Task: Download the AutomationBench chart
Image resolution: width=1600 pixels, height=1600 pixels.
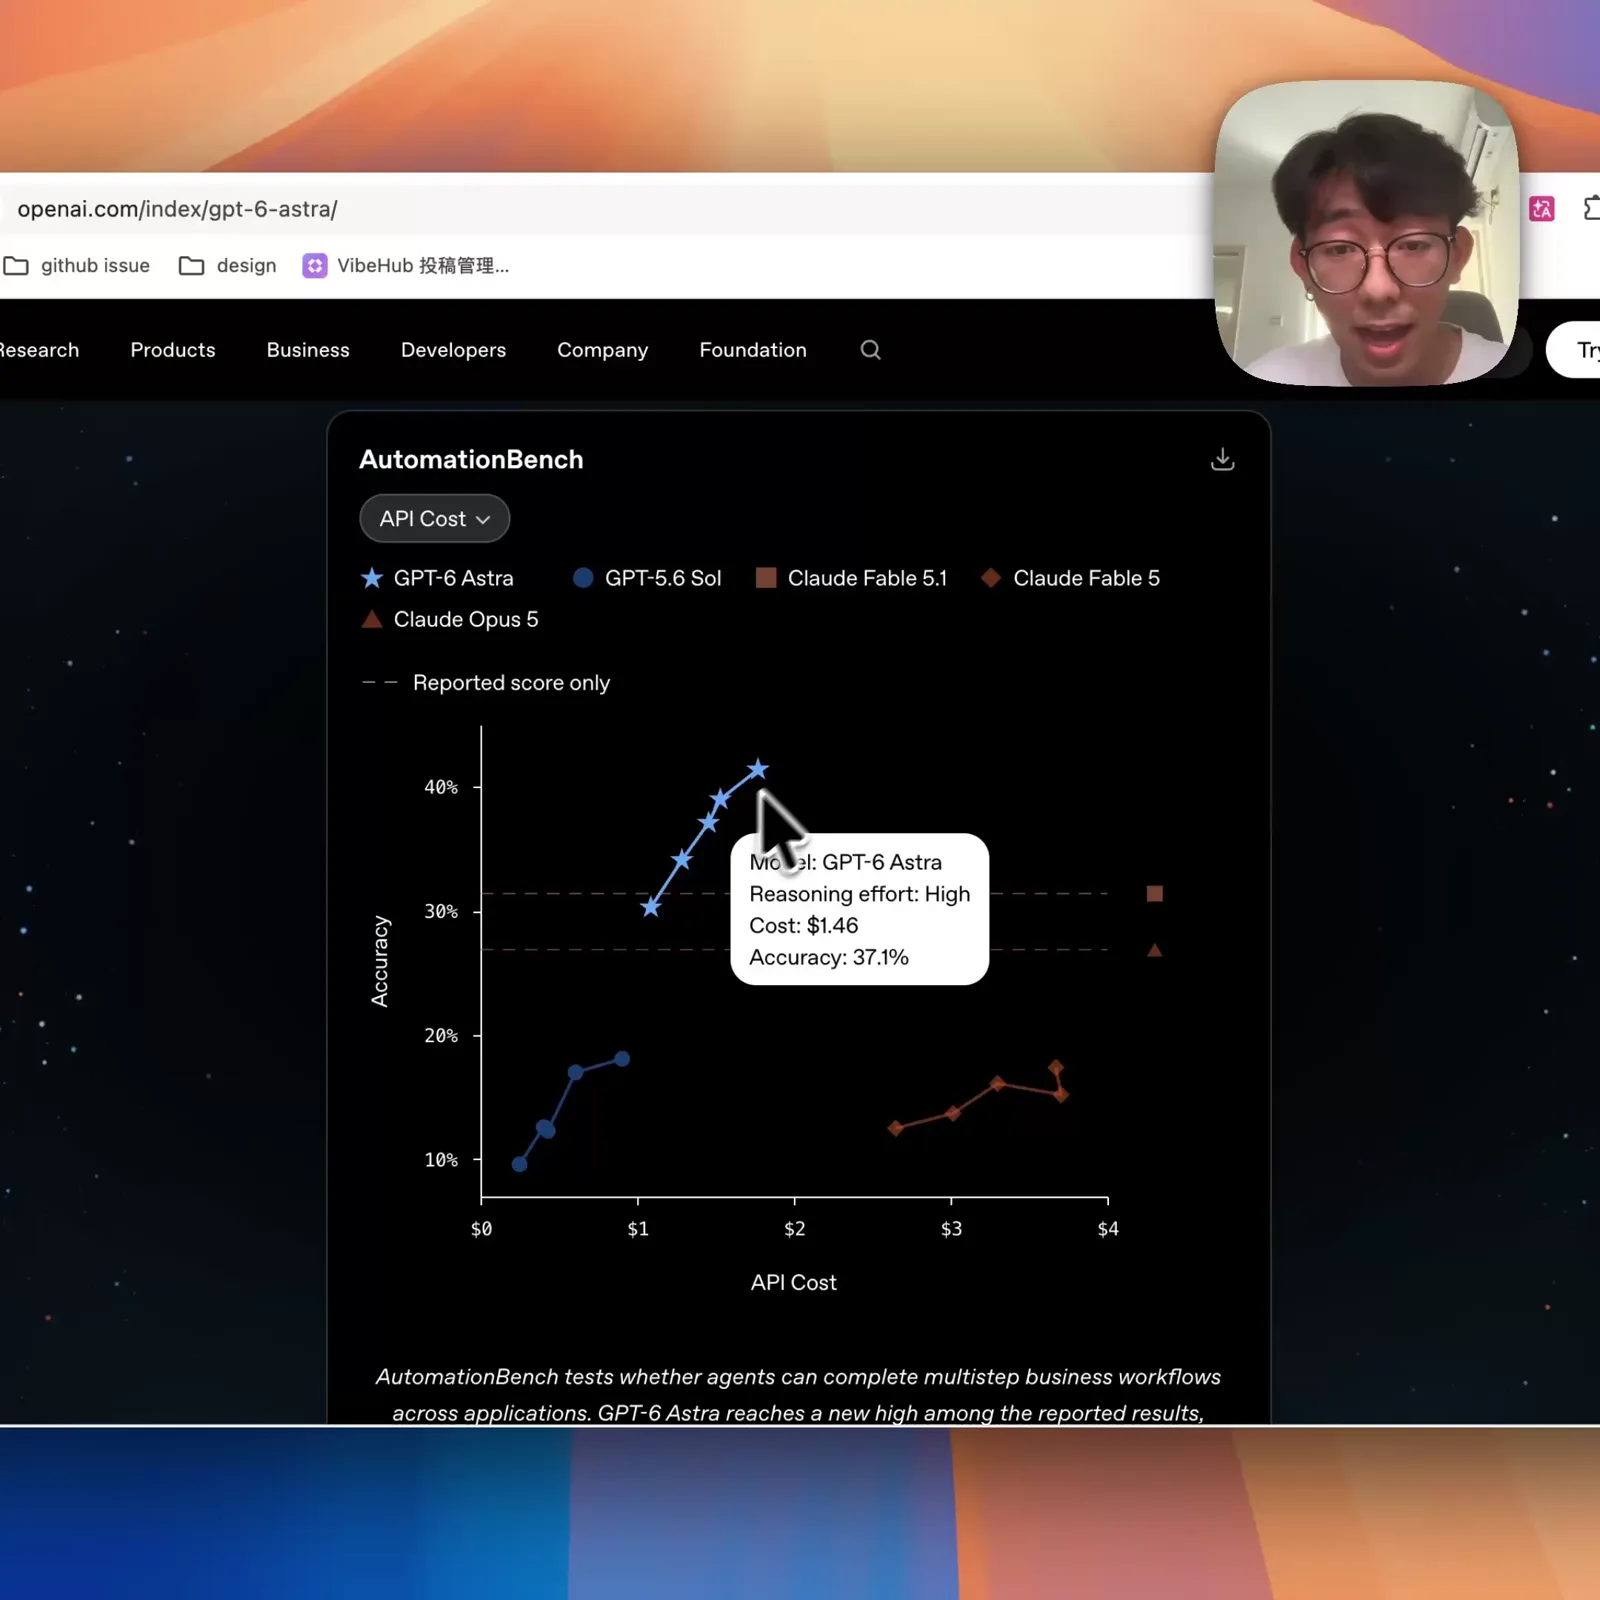Action: point(1222,459)
